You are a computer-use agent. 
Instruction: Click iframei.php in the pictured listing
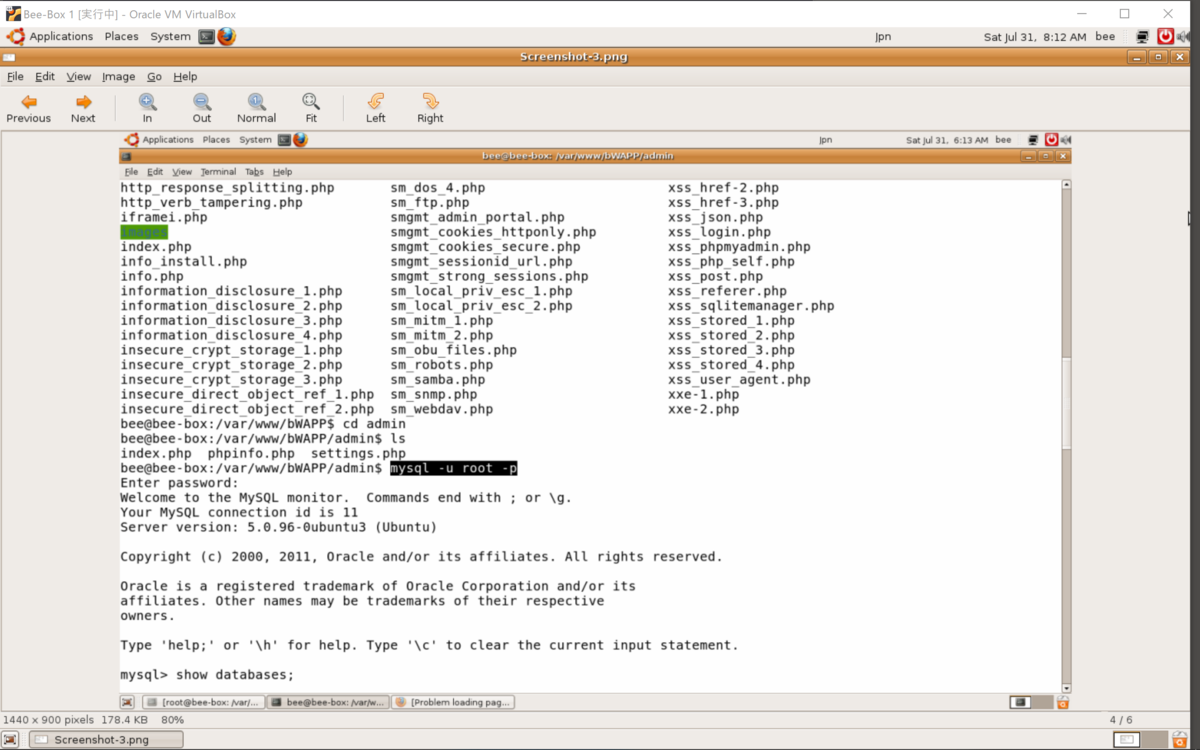tap(164, 217)
